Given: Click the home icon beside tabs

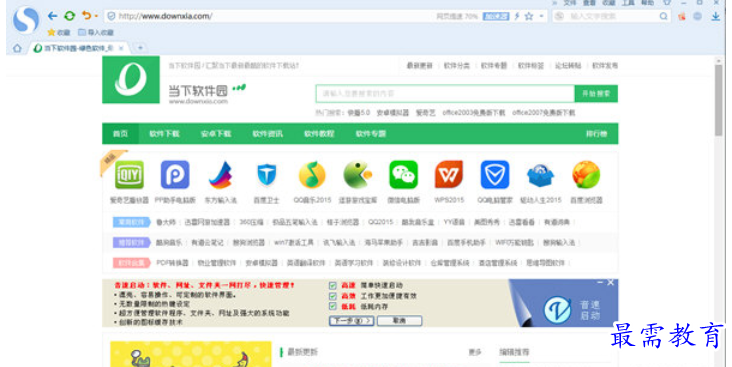Looking at the screenshot, I should pos(17,48).
